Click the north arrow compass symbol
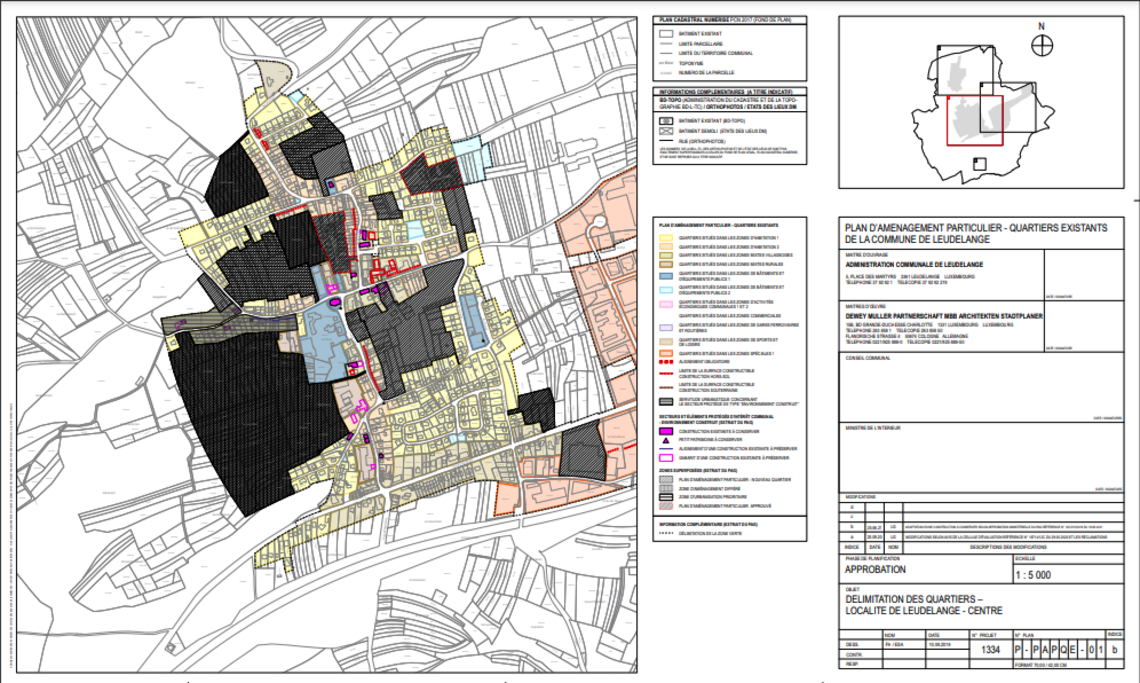 click(x=1042, y=45)
